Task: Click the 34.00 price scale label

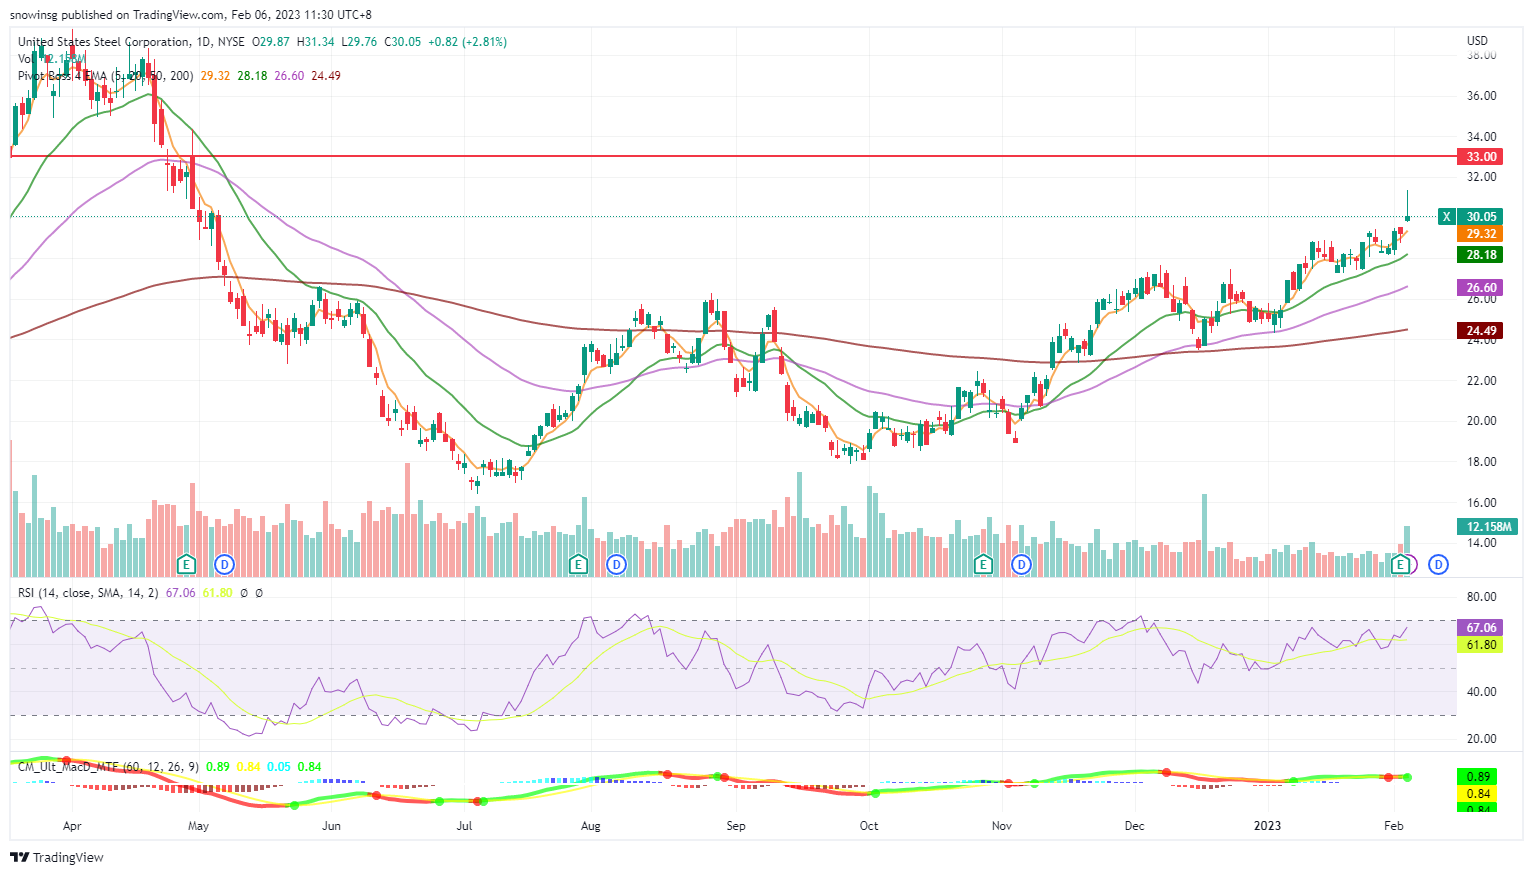Action: point(1481,137)
